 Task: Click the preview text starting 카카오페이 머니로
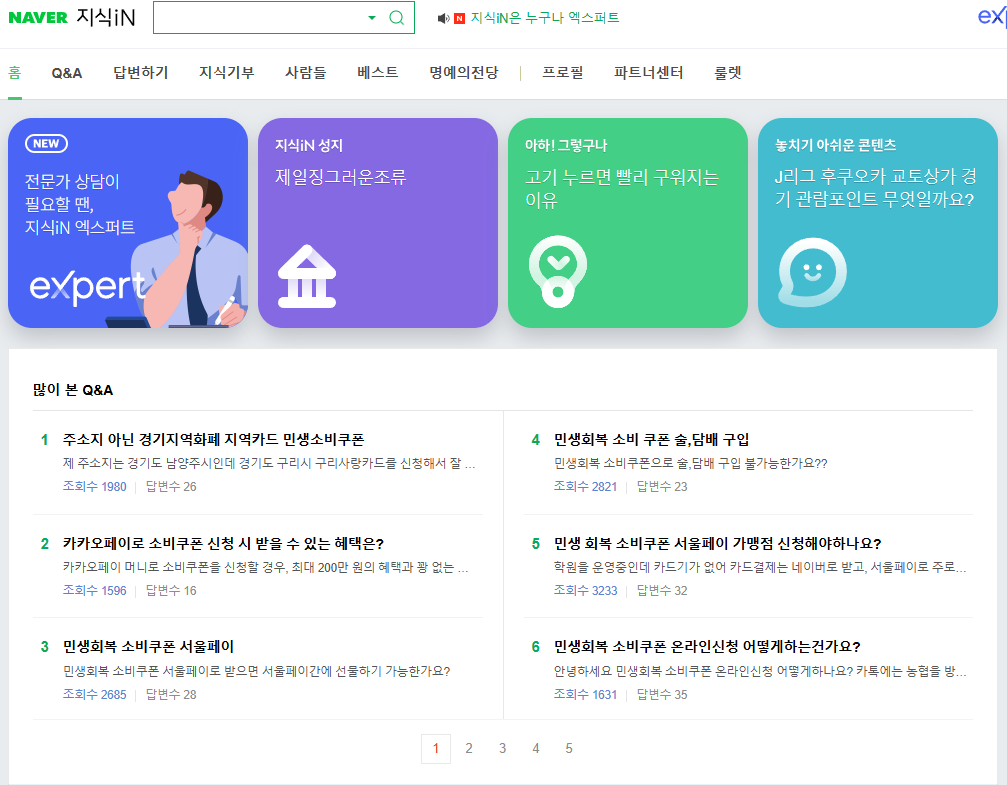[x=265, y=567]
